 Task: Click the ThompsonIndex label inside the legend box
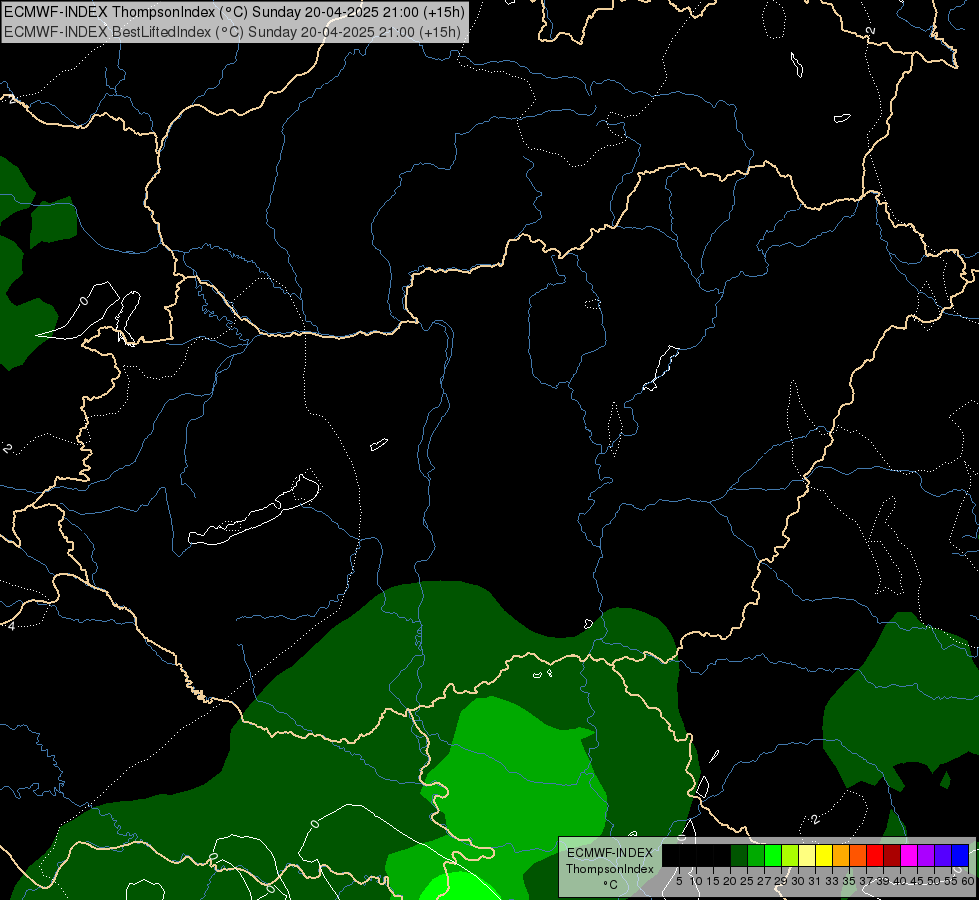pyautogui.click(x=610, y=869)
